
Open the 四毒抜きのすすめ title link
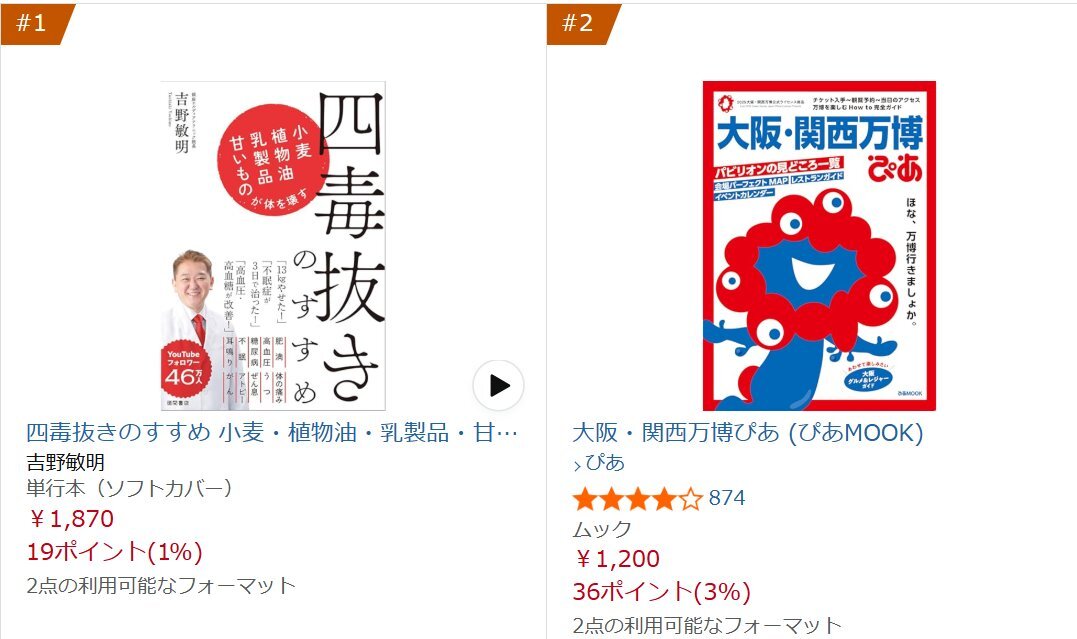(x=272, y=433)
